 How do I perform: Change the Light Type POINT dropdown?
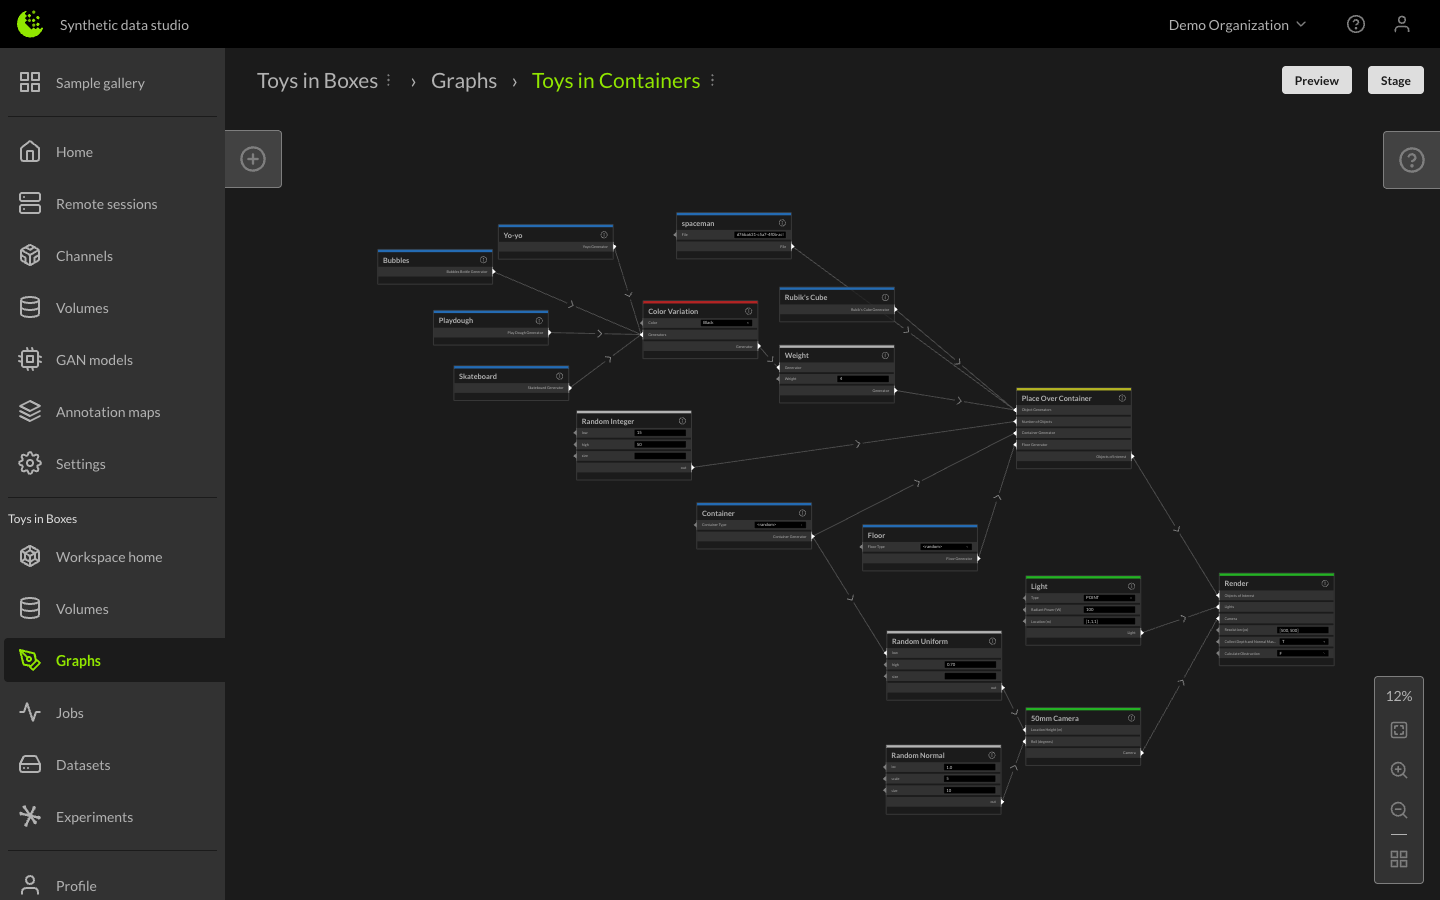[1110, 597]
